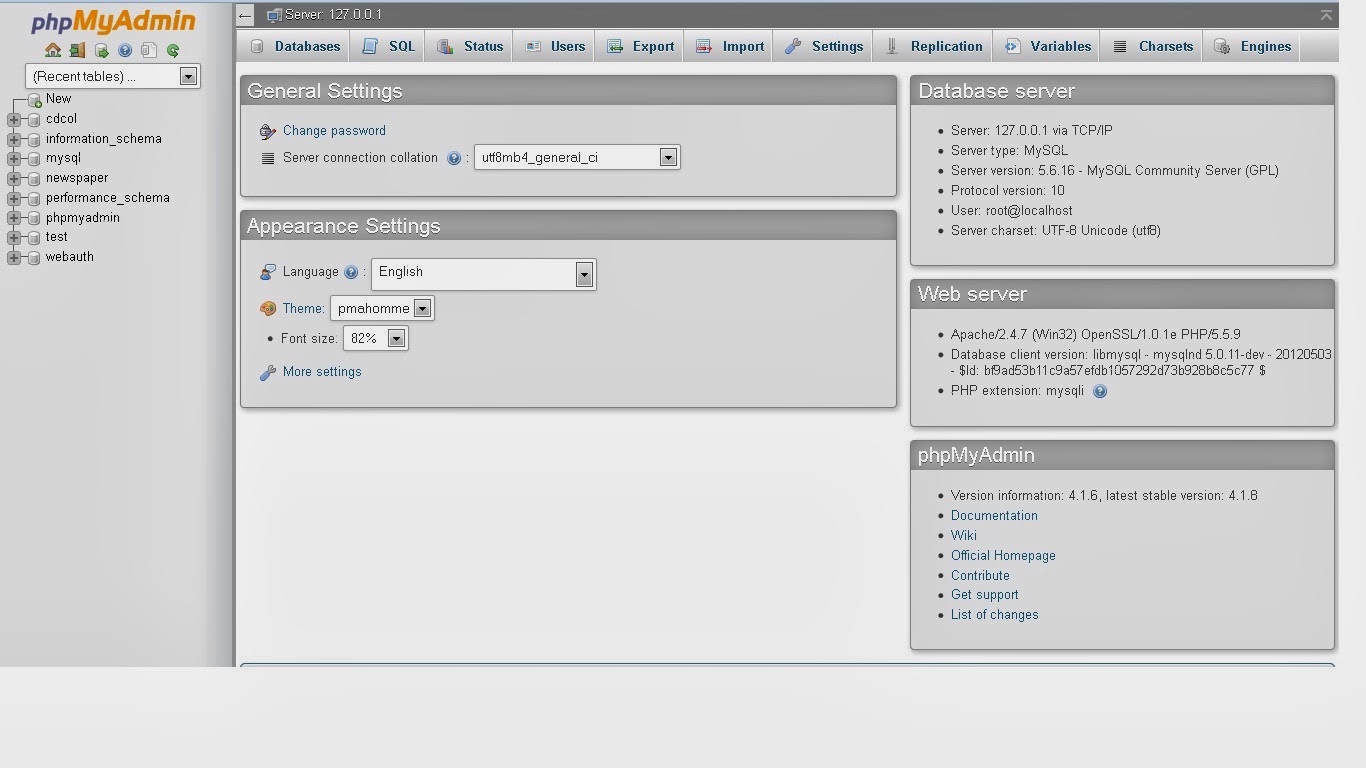Open the Query window icon
The width and height of the screenshot is (1366, 768).
tap(101, 50)
